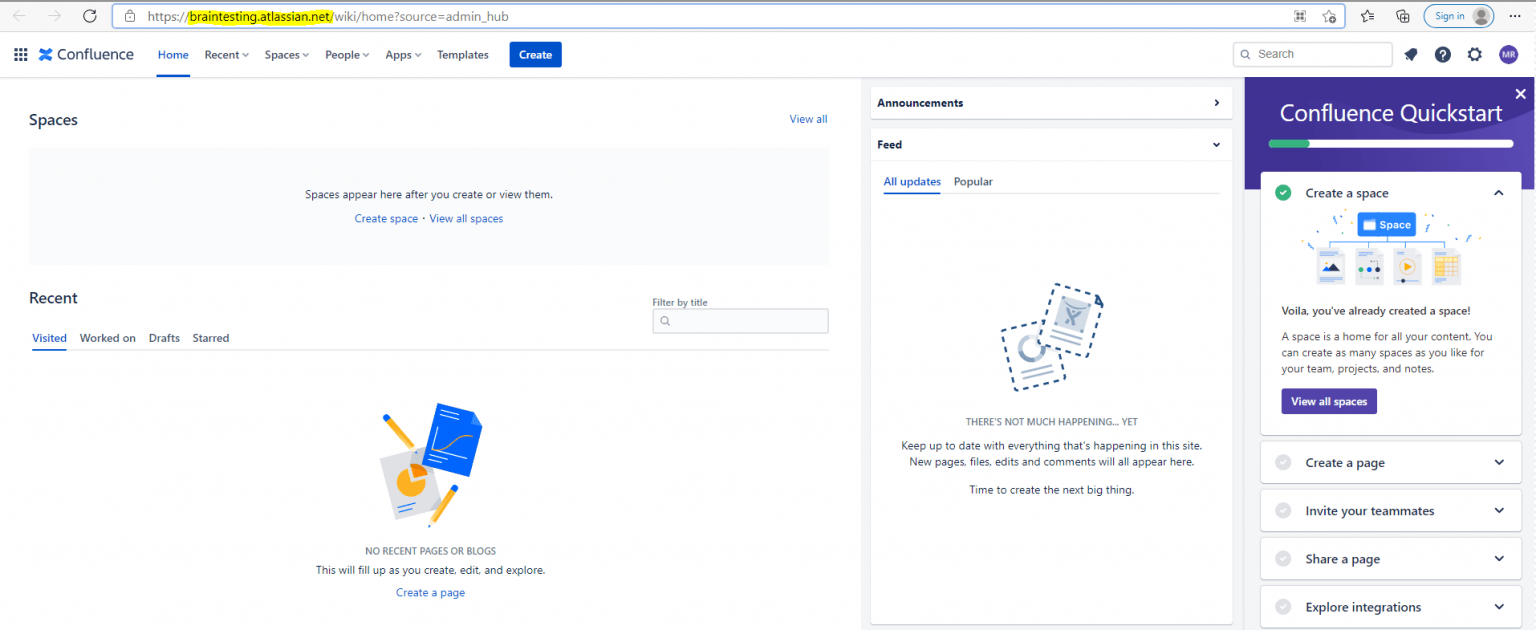The width and height of the screenshot is (1536, 630).
Task: Open the profile avatar menu
Action: coord(1508,54)
